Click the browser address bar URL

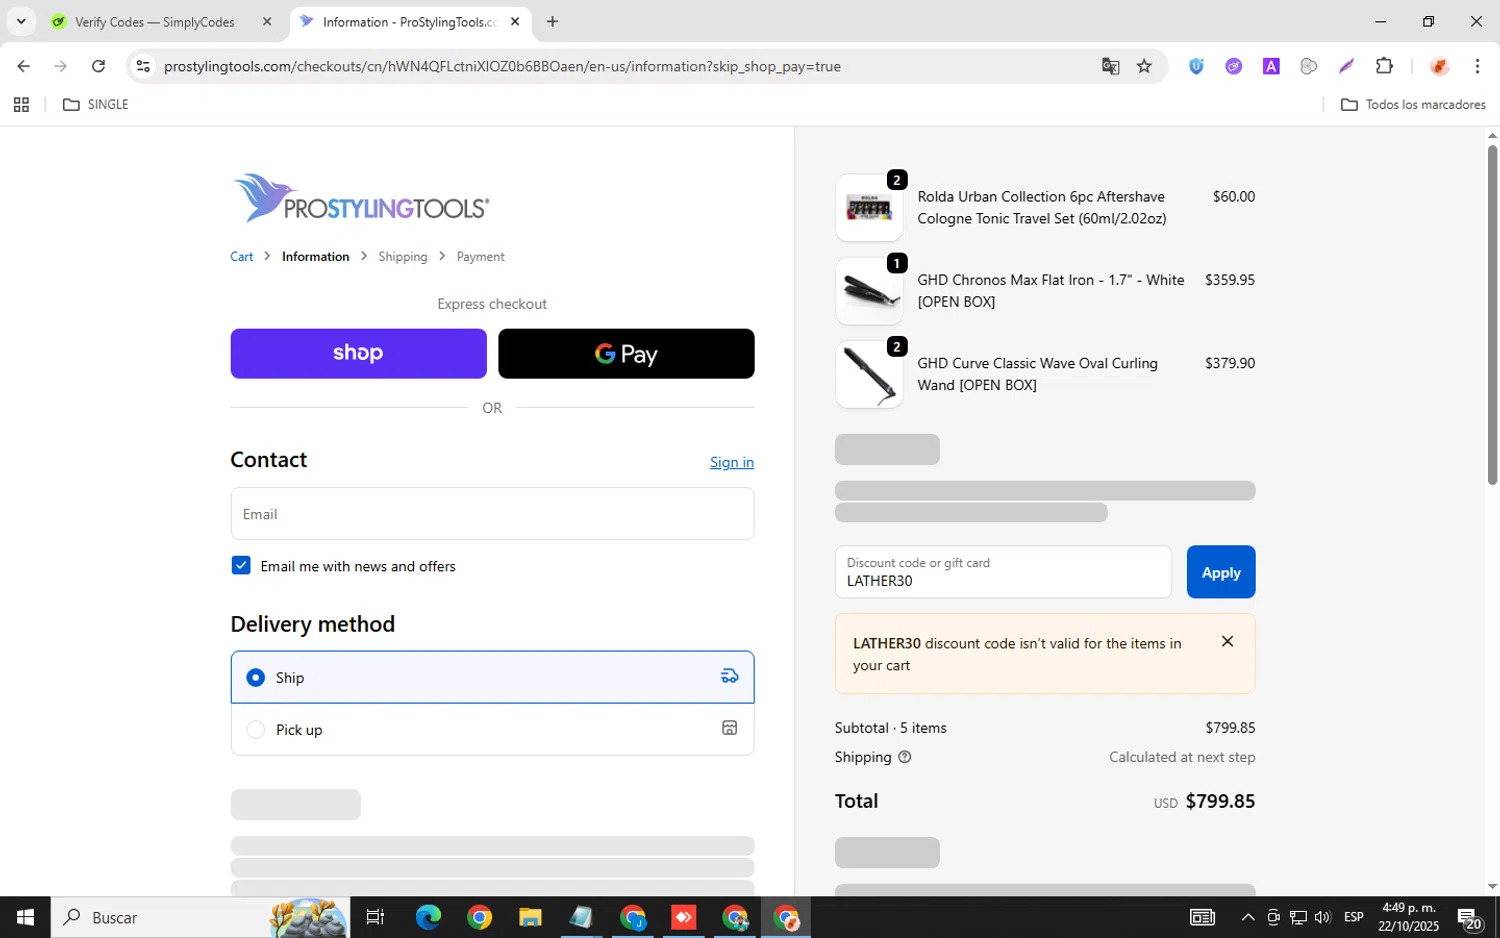pyautogui.click(x=502, y=66)
